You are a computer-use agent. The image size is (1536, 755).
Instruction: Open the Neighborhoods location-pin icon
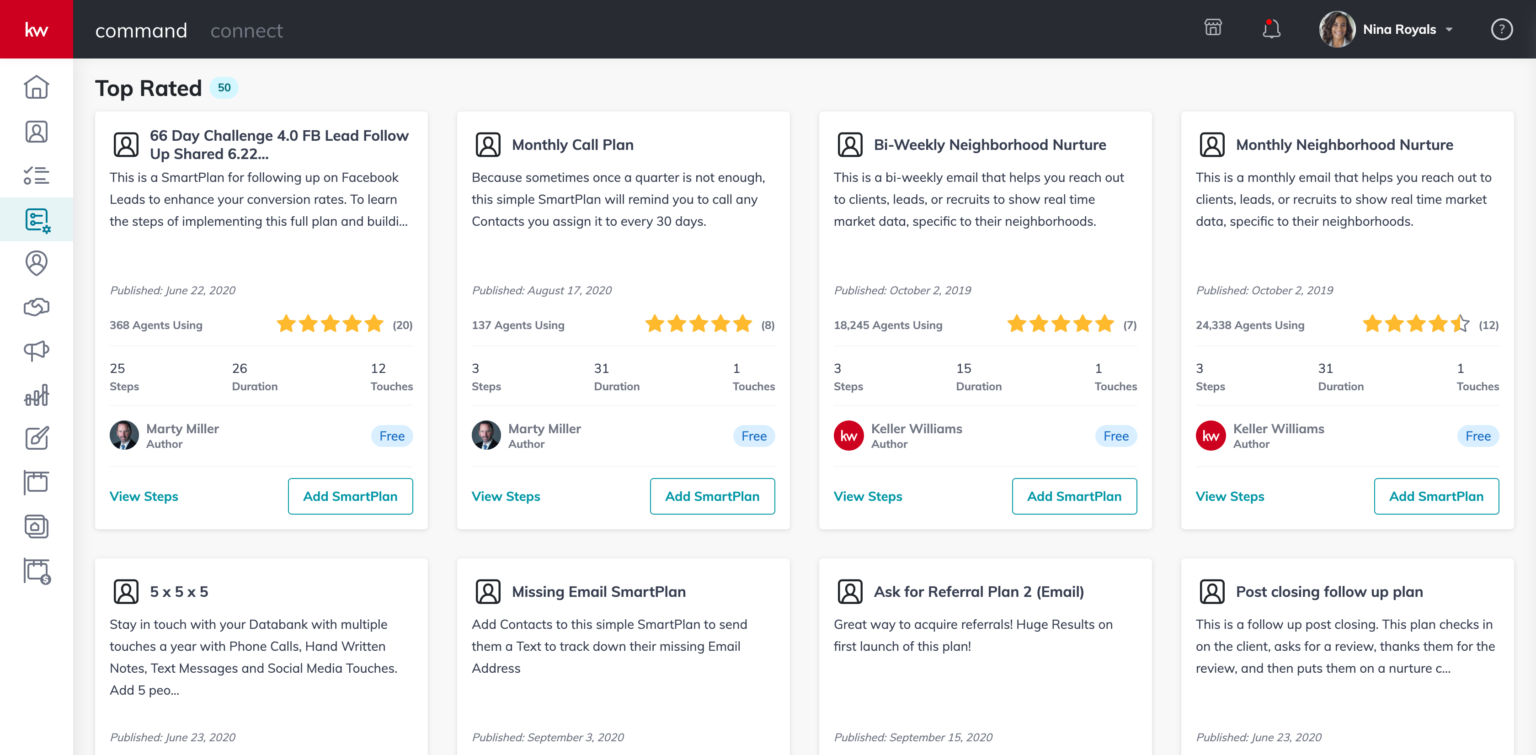pyautogui.click(x=36, y=263)
